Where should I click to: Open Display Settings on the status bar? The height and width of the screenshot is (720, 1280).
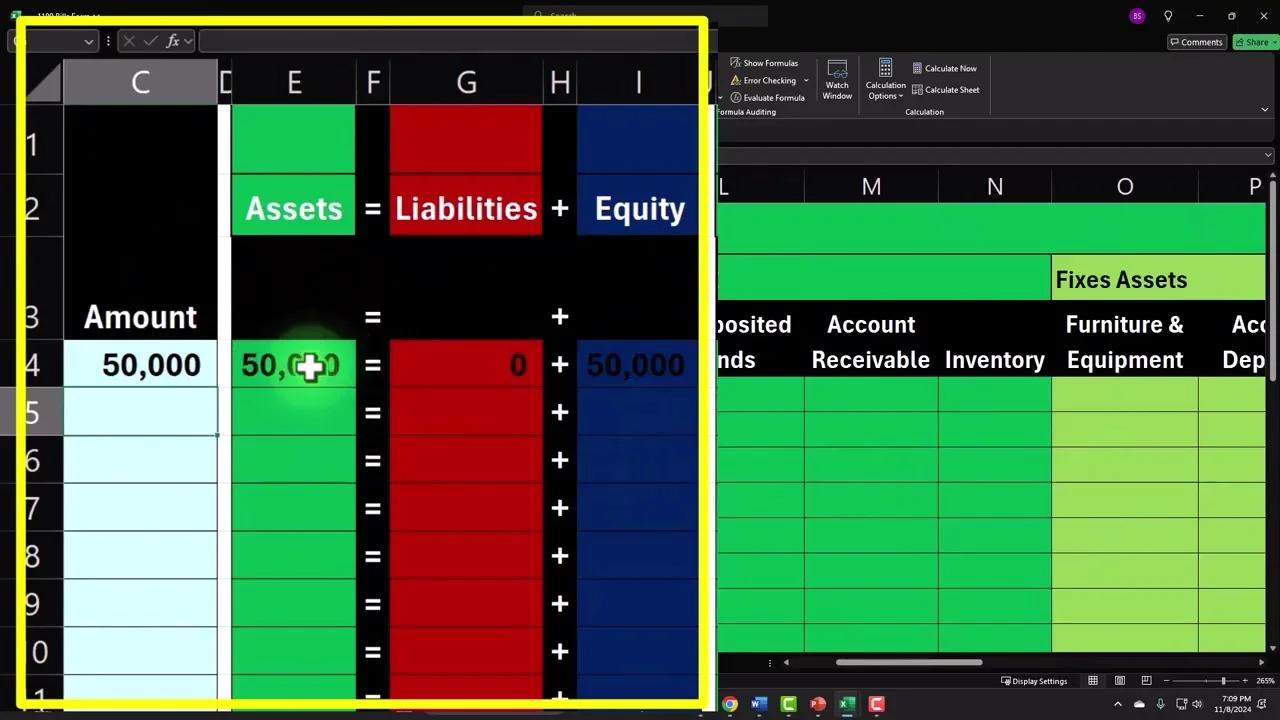pyautogui.click(x=1035, y=681)
